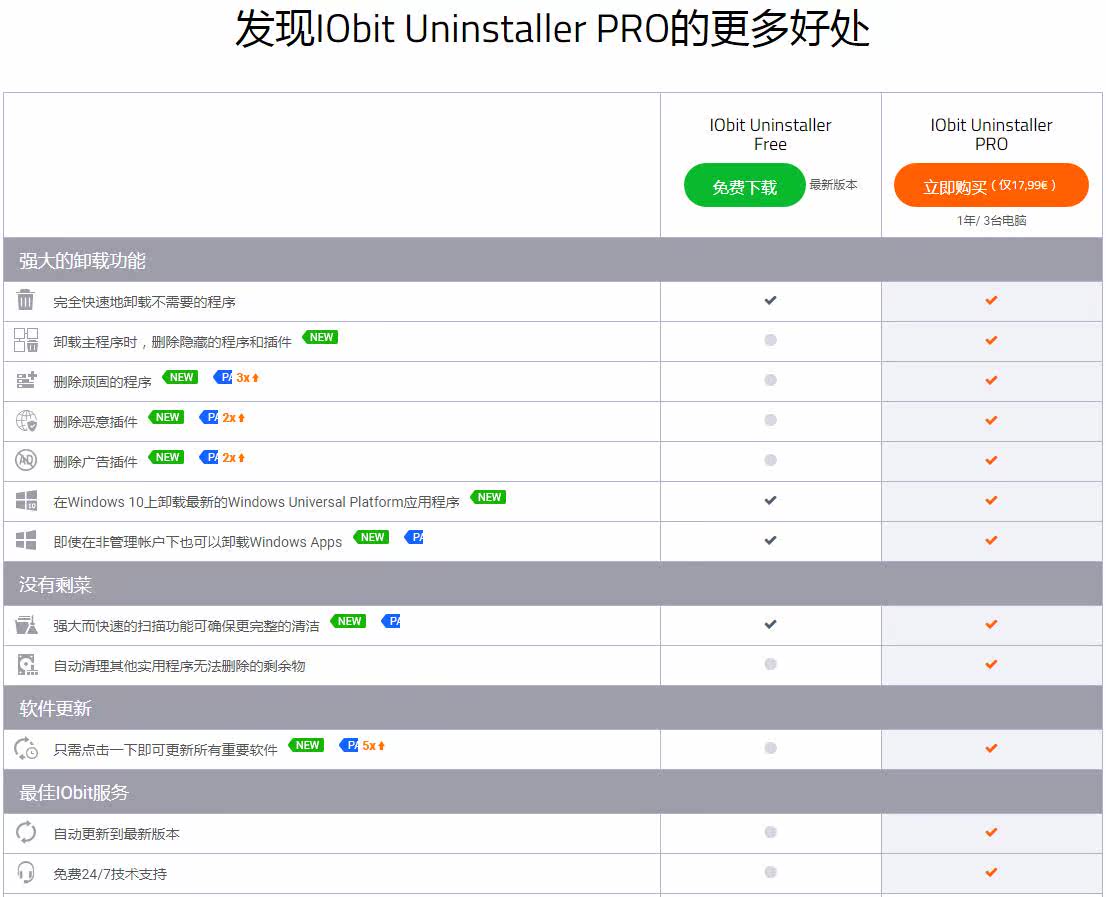This screenshot has width=1106, height=897.
Task: Click the IObit Uninstaller Free column heading
Action: pos(770,135)
